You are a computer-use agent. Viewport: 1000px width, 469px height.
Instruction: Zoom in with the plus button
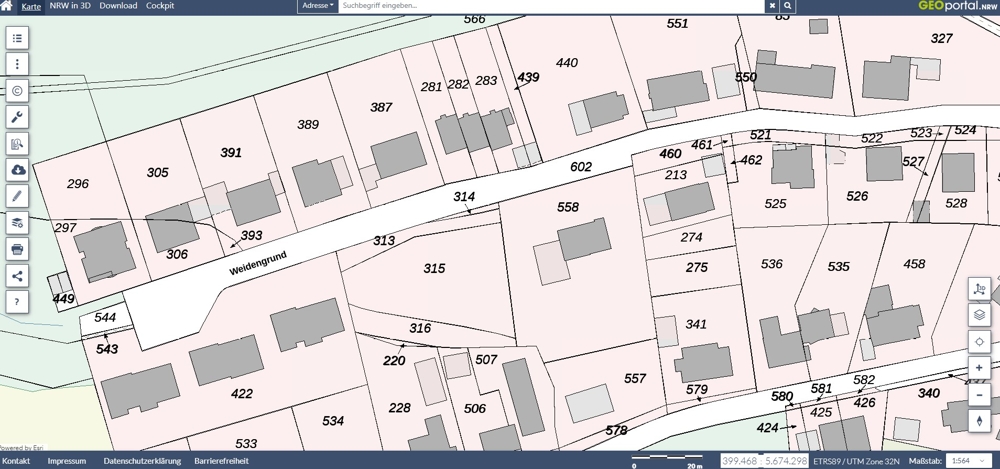tap(980, 368)
